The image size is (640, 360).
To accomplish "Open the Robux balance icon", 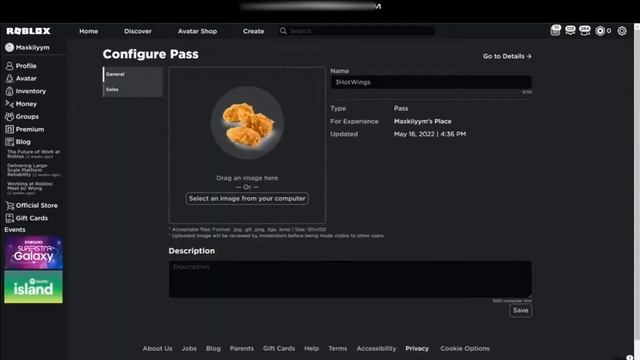I will (x=600, y=31).
